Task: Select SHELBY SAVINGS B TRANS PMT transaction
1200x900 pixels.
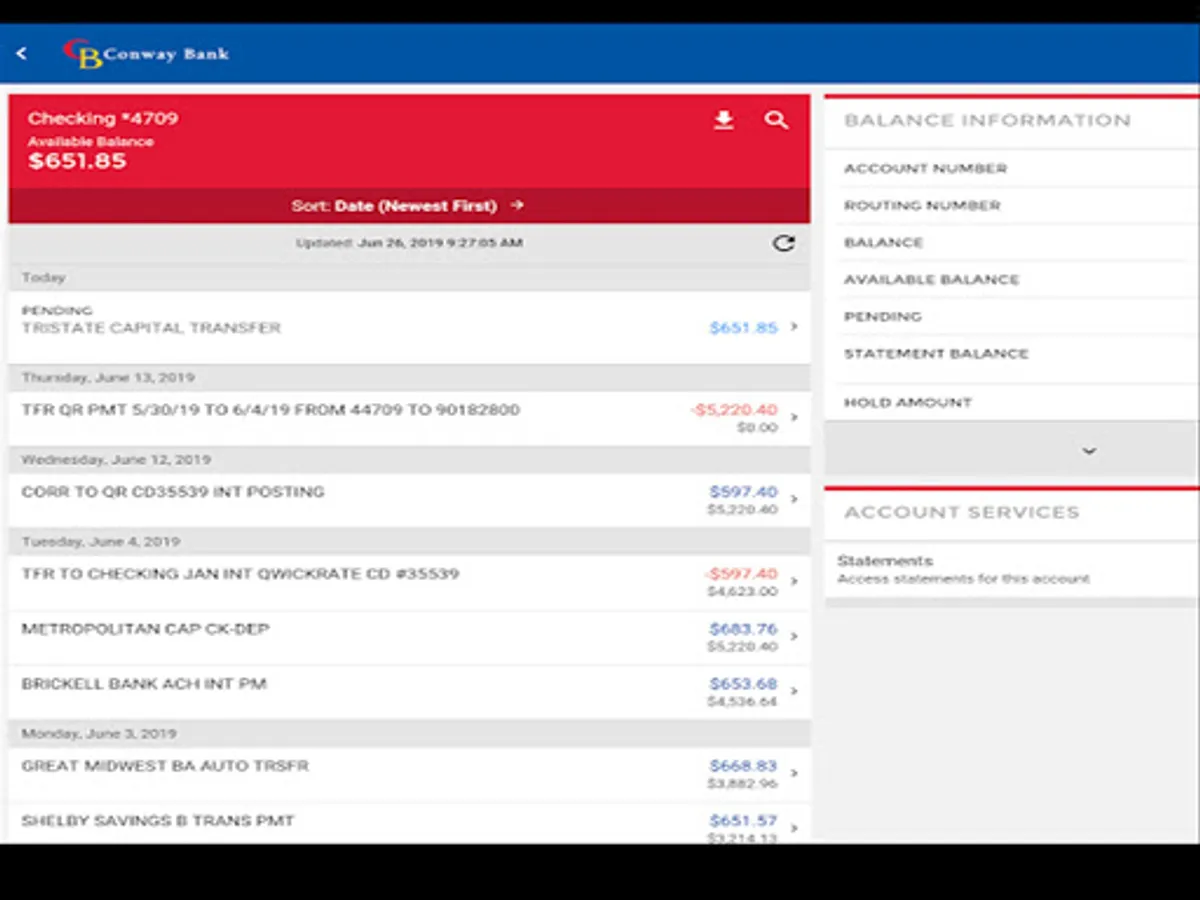Action: 409,823
